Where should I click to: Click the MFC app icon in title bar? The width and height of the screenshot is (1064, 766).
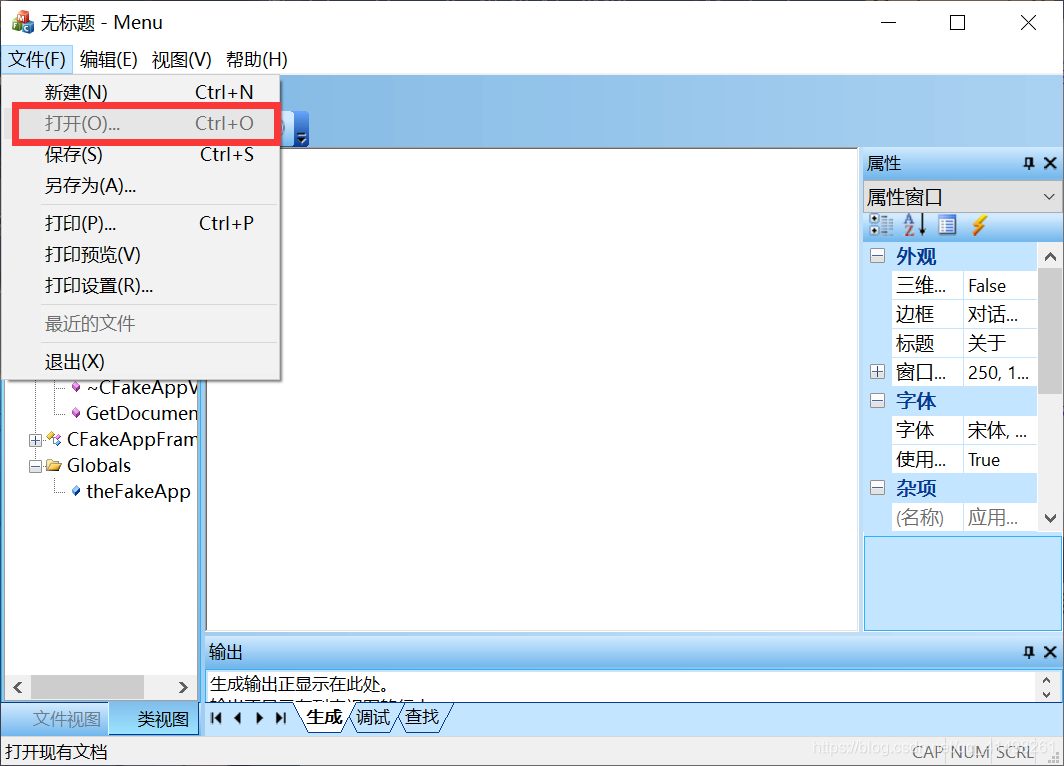coord(22,22)
